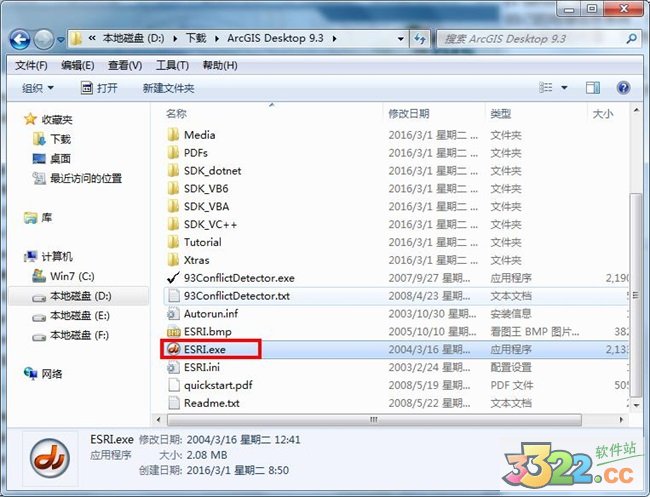The width and height of the screenshot is (650, 497).
Task: Open the 文件(F) menu
Action: point(32,65)
